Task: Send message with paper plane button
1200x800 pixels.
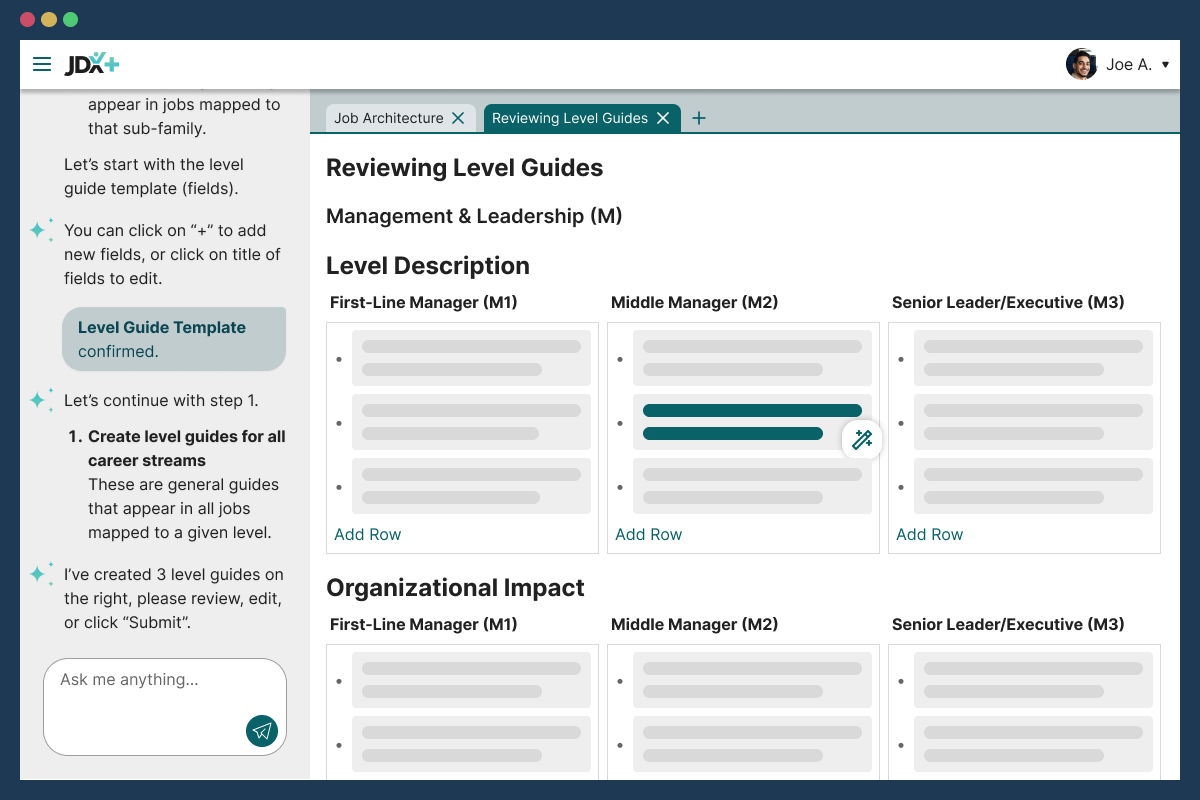Action: pos(262,731)
